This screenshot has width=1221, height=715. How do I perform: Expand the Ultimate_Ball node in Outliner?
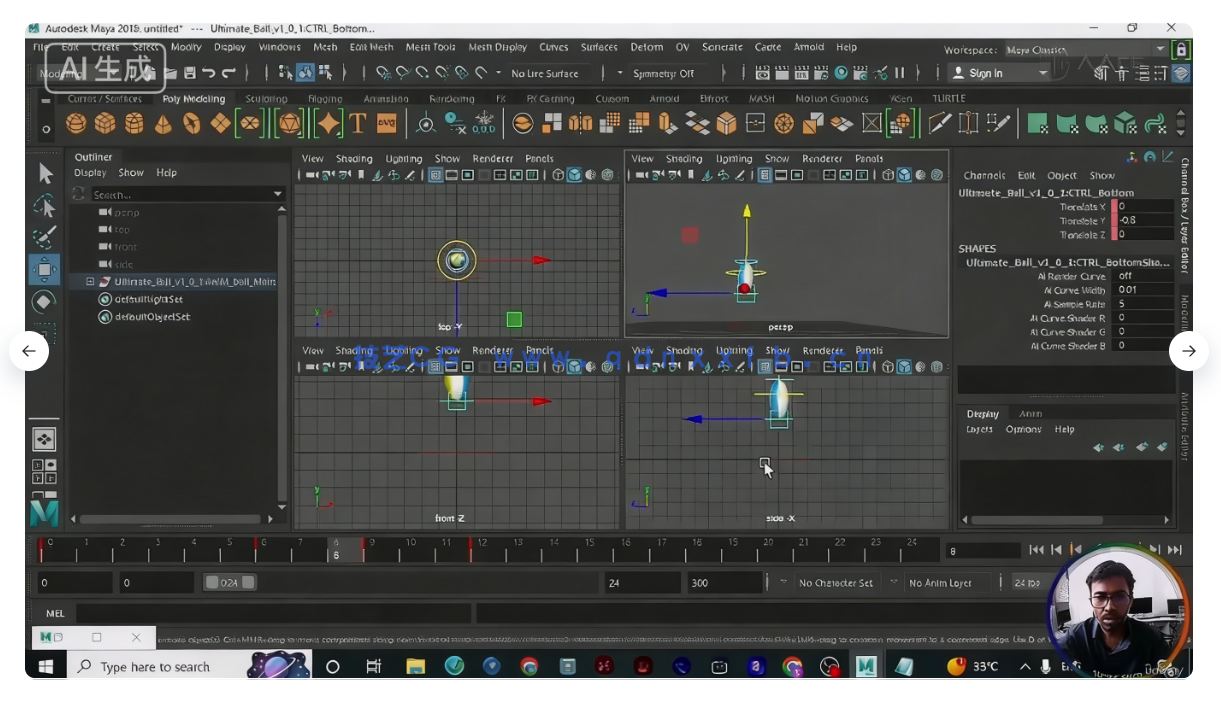[90, 282]
